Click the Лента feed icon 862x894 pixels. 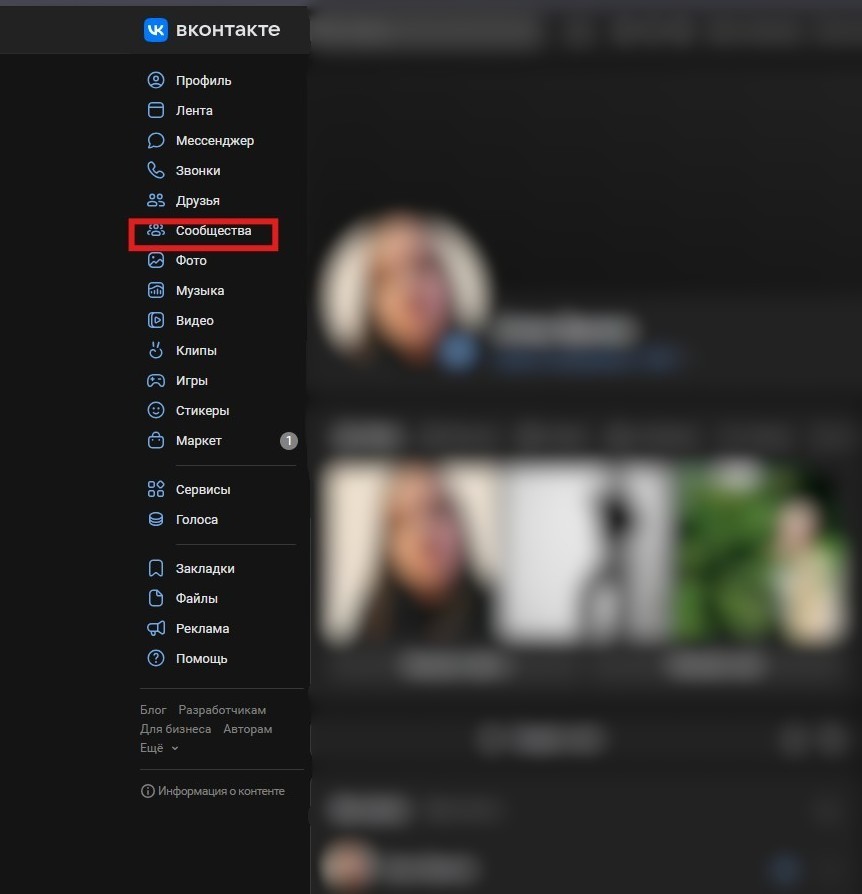tap(156, 110)
